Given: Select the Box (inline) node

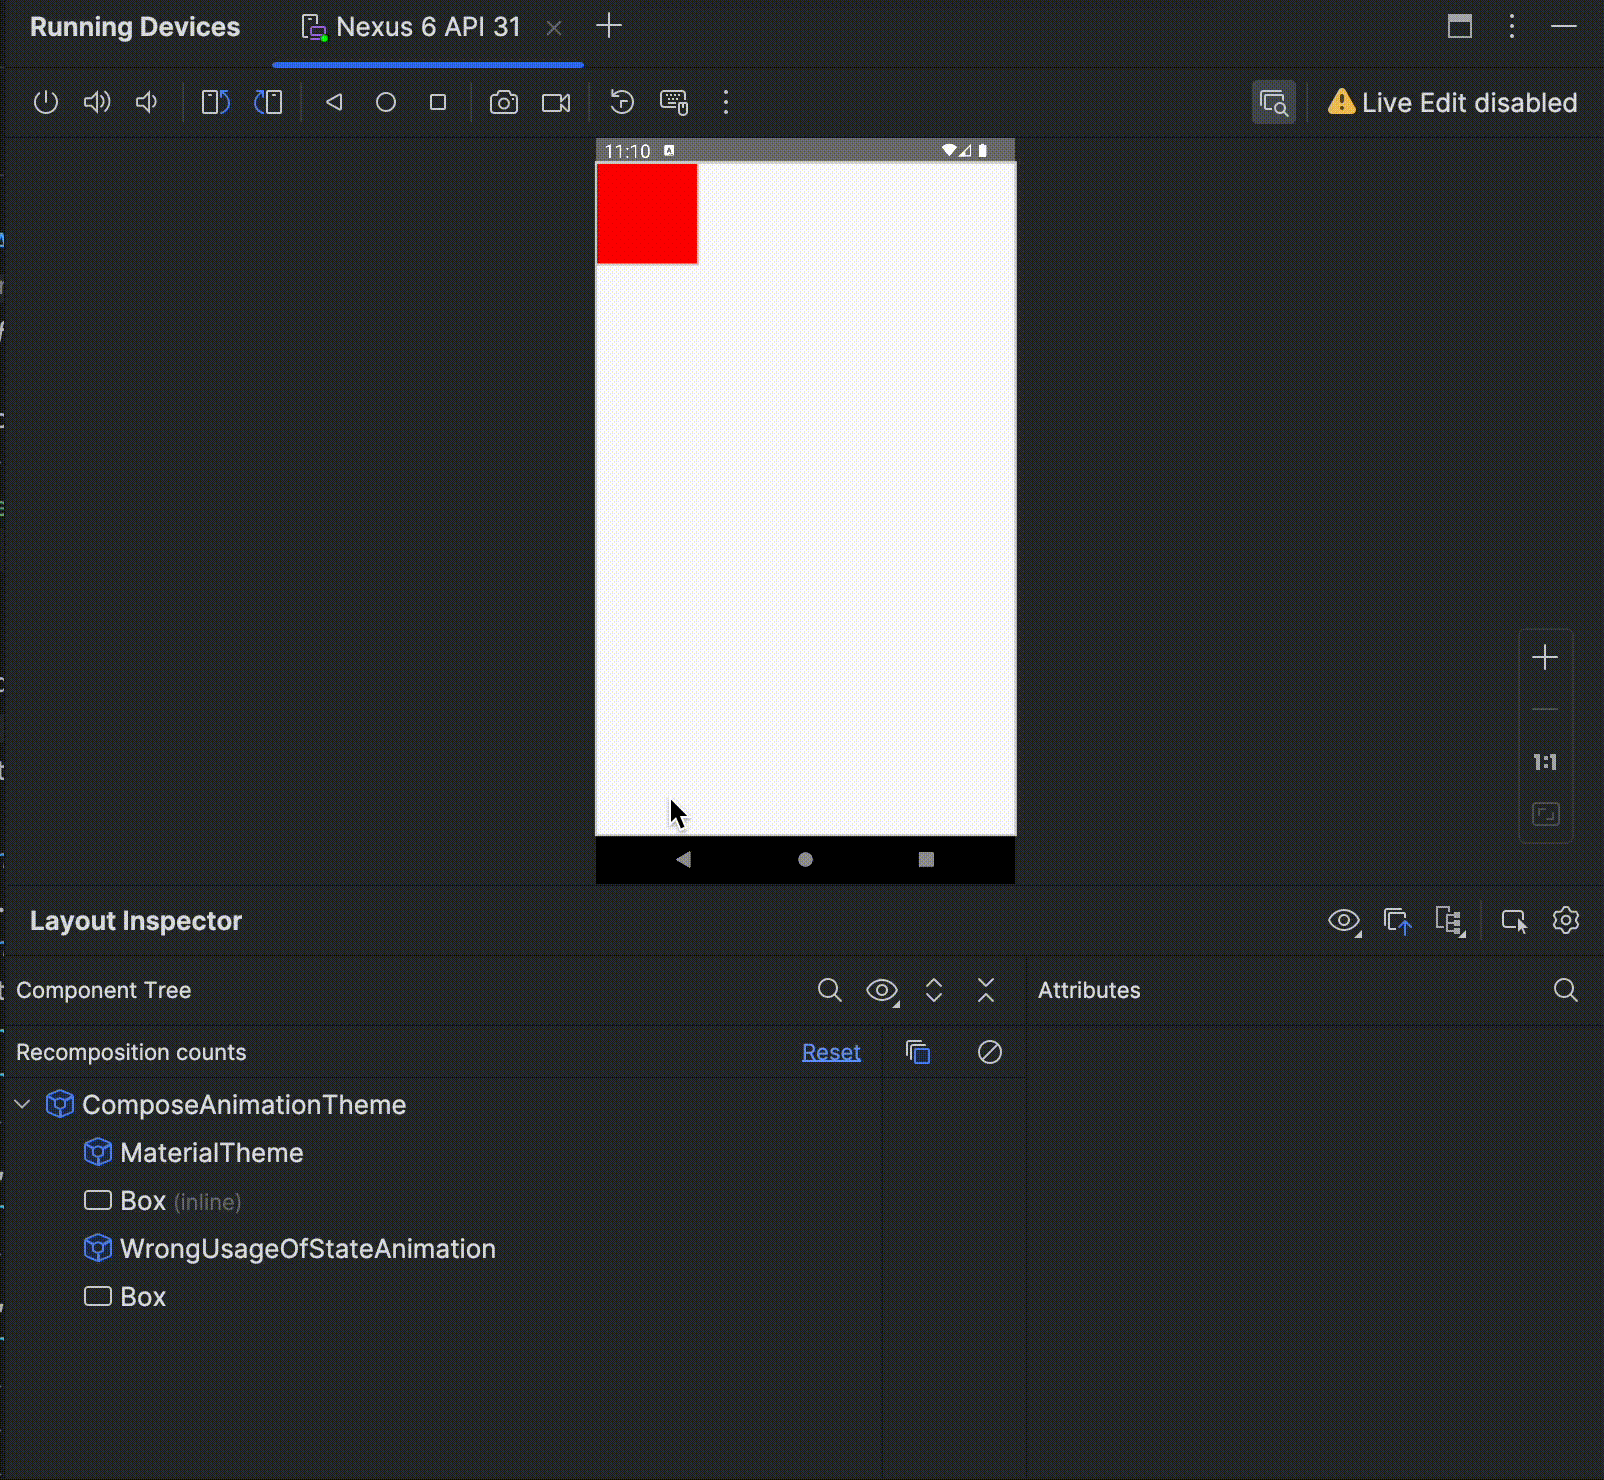Looking at the screenshot, I should coord(181,1201).
